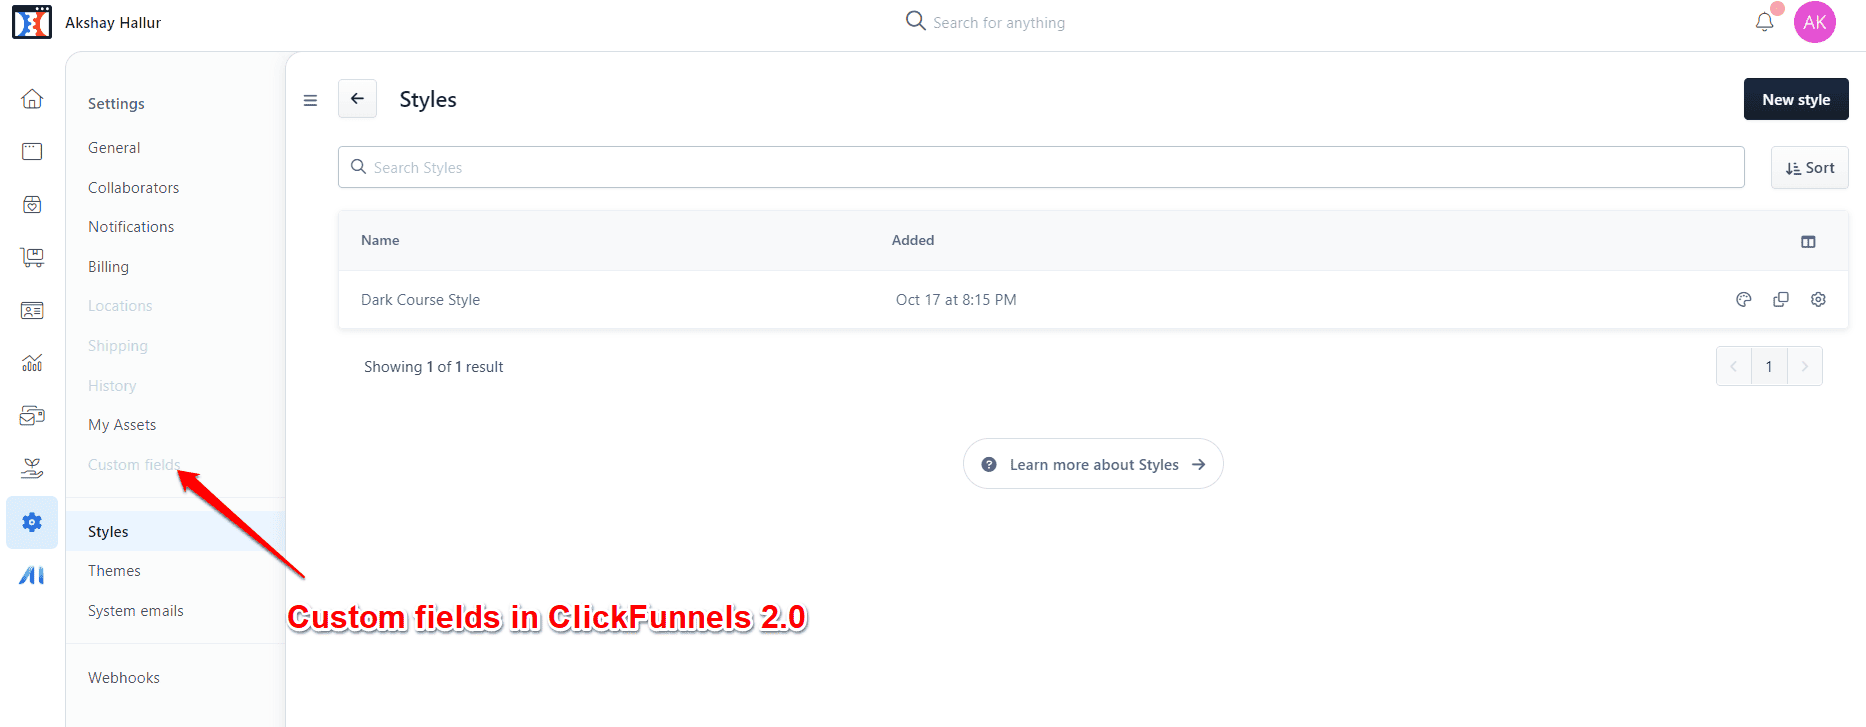This screenshot has width=1866, height=727.
Task: Sort by the Added column header
Action: tap(913, 240)
